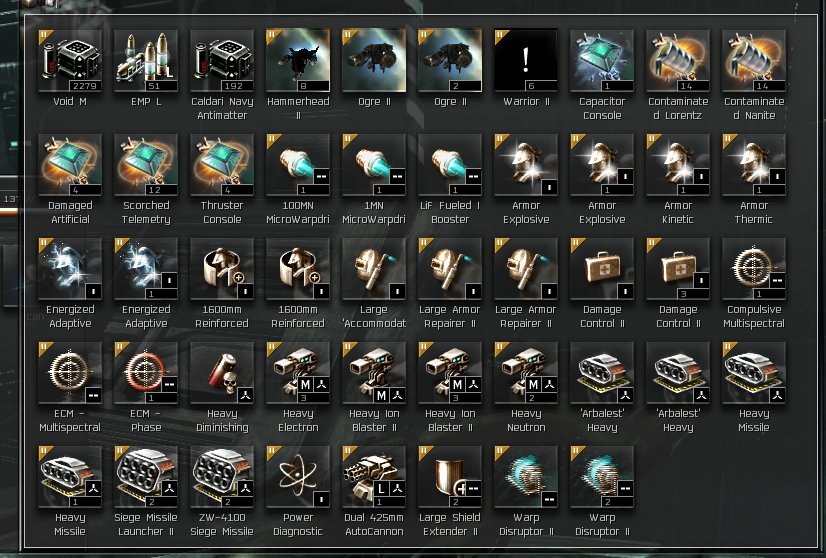The width and height of the screenshot is (826, 558).
Task: Select the Power Diagnostic atom icon
Action: [298, 477]
